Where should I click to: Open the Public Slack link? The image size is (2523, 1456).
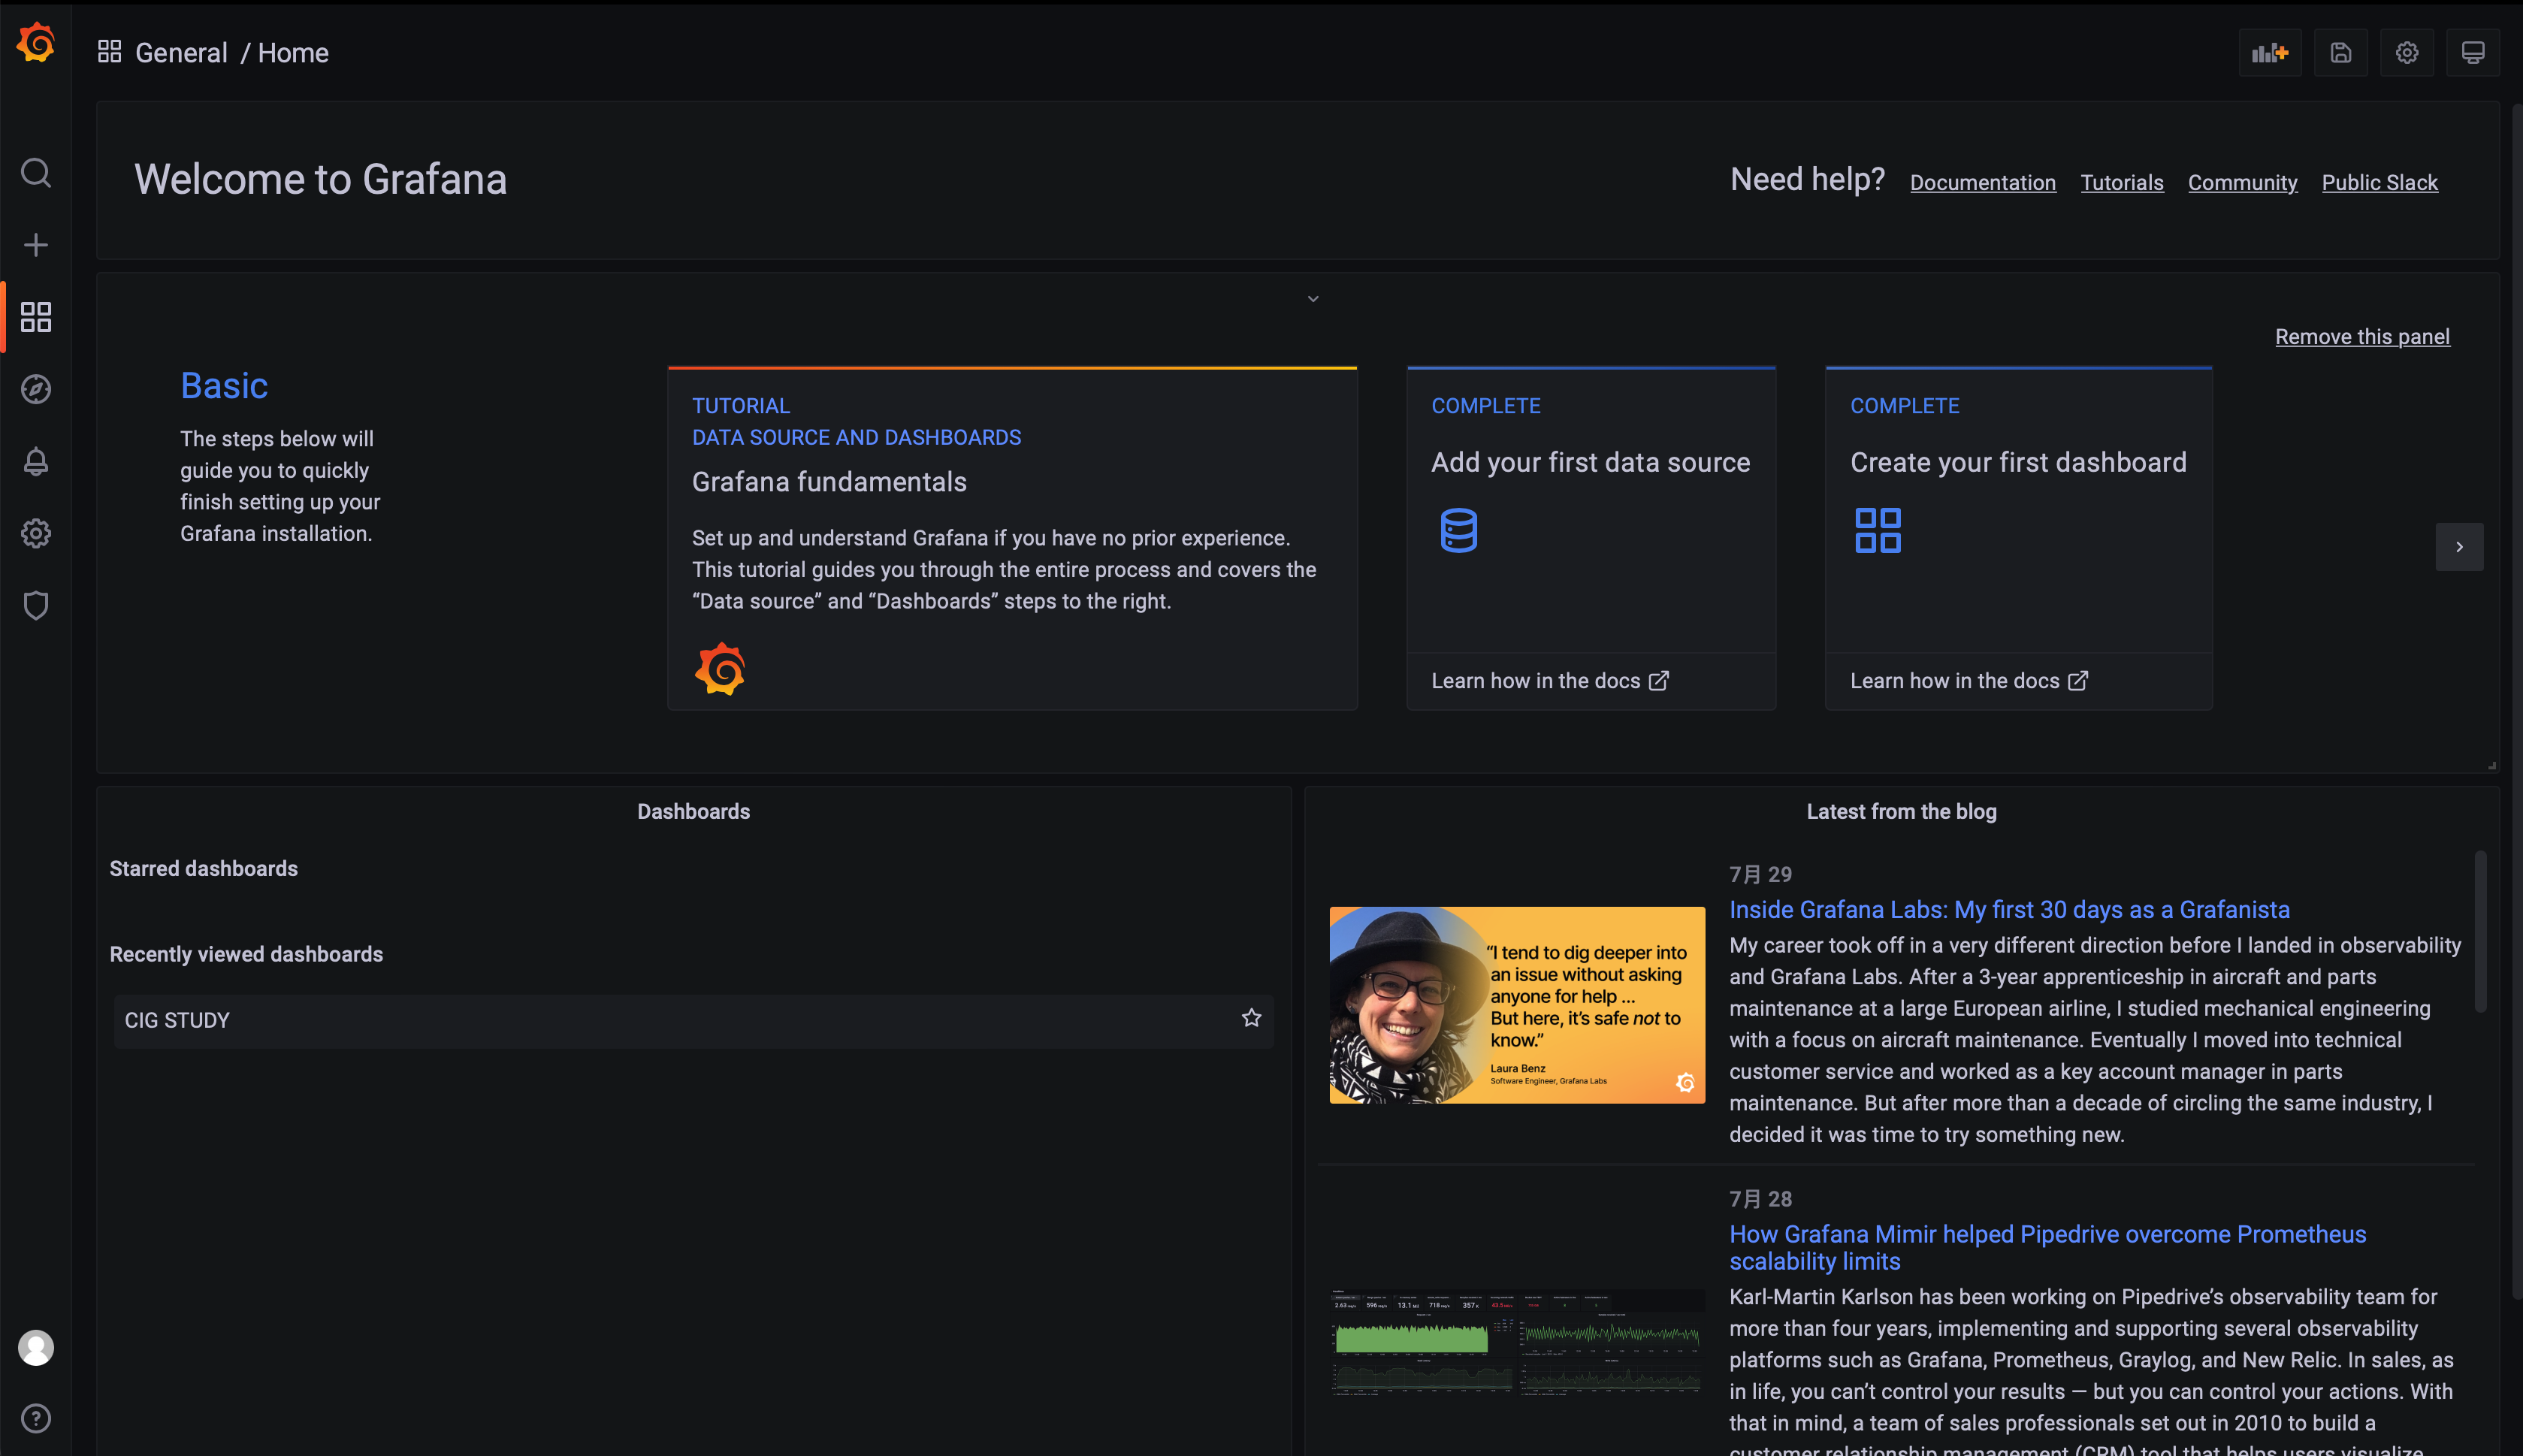(2379, 182)
